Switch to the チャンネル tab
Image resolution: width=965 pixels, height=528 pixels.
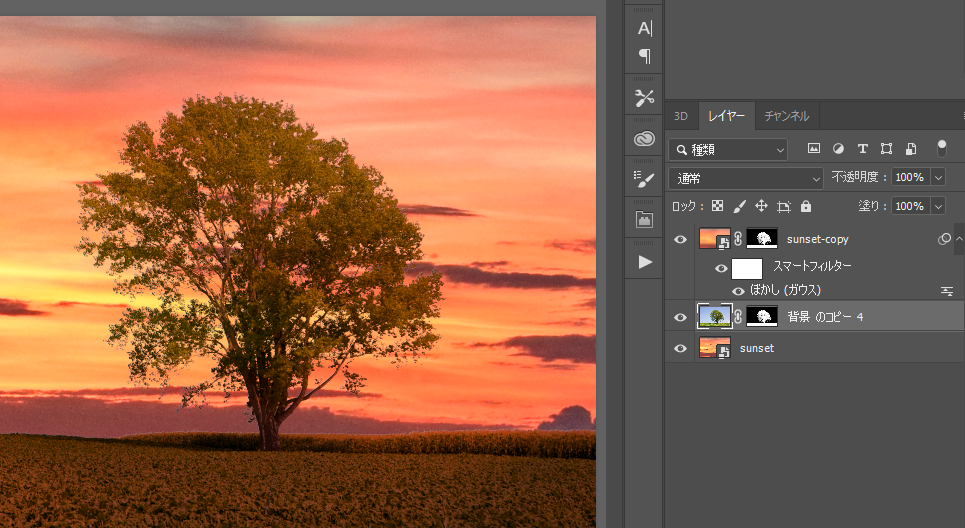click(786, 116)
